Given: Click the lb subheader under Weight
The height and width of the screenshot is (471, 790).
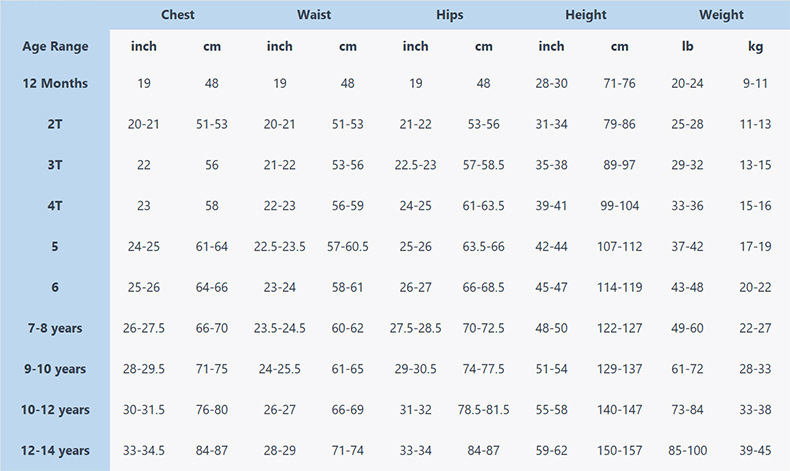Looking at the screenshot, I should pyautogui.click(x=688, y=46).
